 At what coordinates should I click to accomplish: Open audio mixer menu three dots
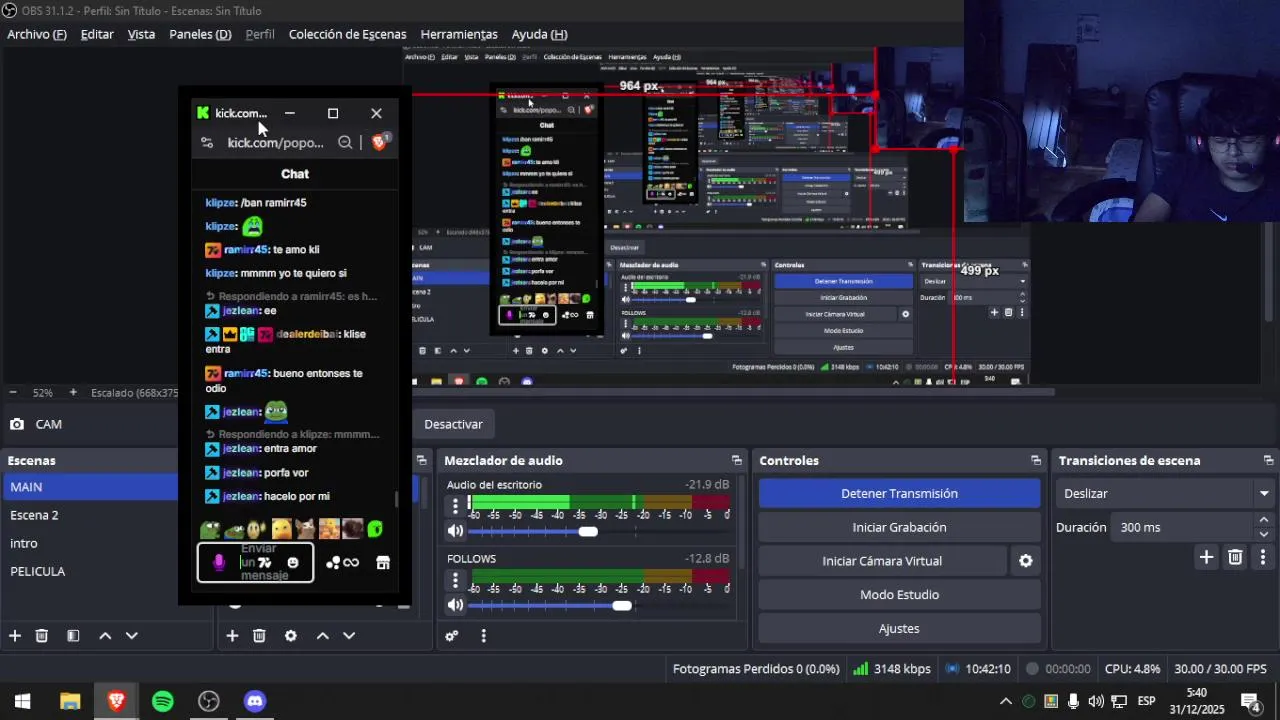click(x=483, y=636)
